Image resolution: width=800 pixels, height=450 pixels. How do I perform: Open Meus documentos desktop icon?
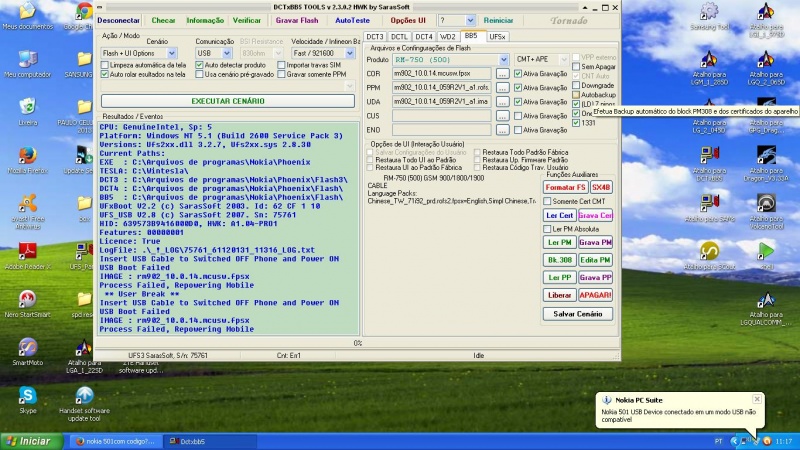tap(28, 16)
